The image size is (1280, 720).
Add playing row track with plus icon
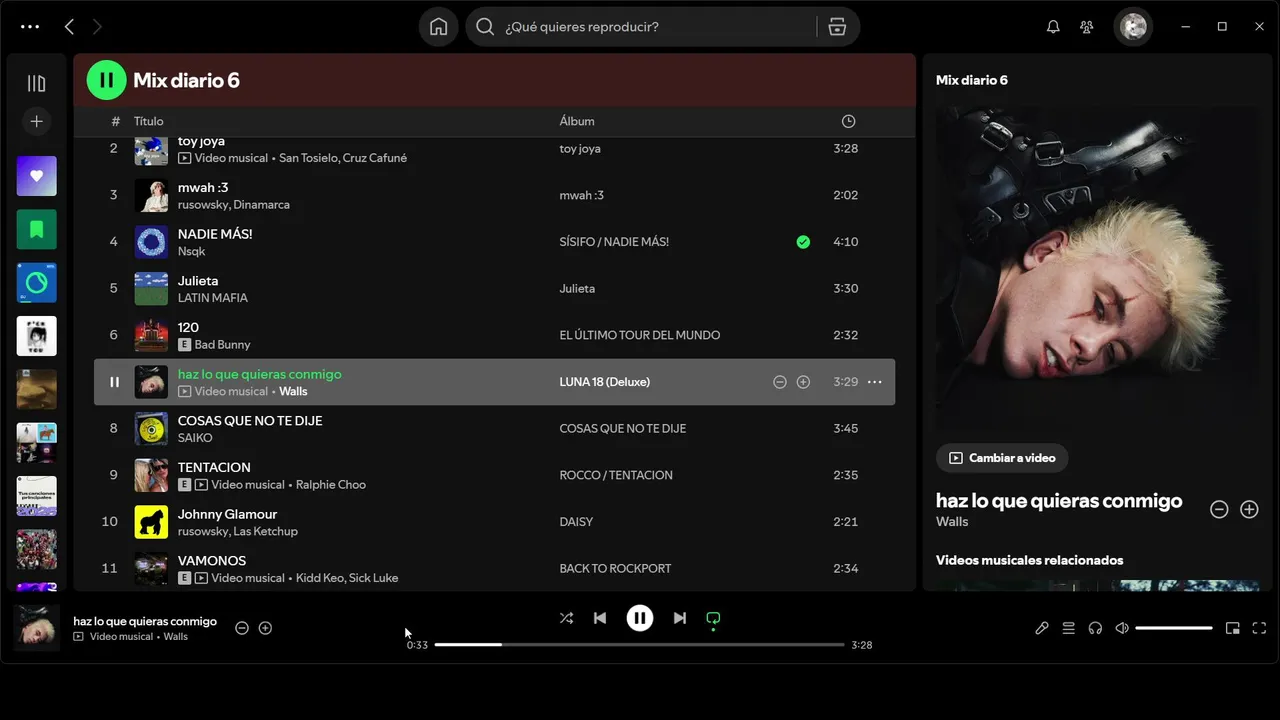click(x=803, y=382)
